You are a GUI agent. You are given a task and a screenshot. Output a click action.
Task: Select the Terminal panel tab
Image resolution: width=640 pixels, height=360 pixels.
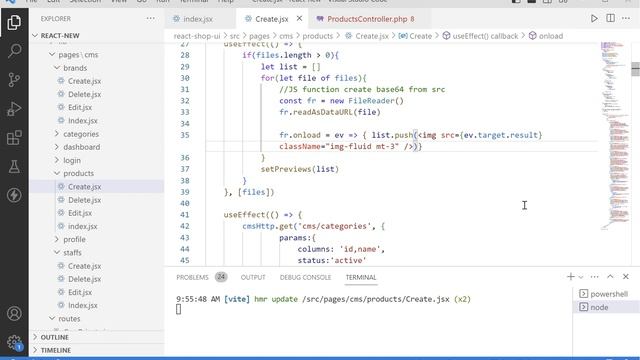point(361,277)
